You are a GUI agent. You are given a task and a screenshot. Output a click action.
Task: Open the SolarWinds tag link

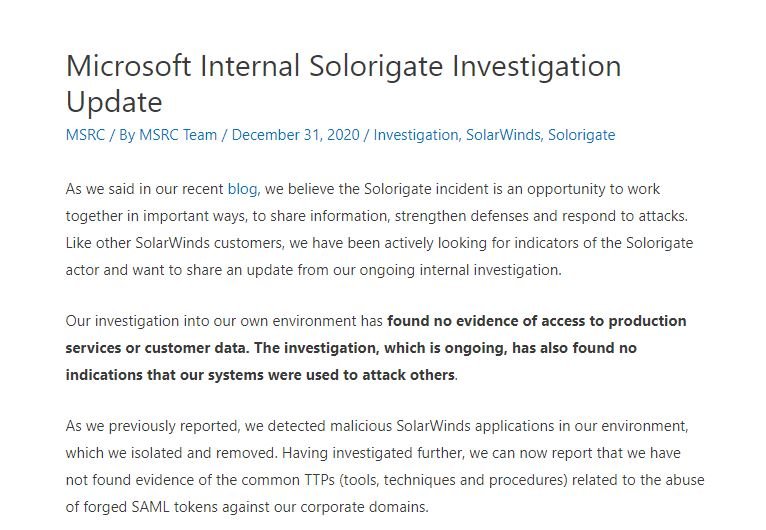(503, 135)
